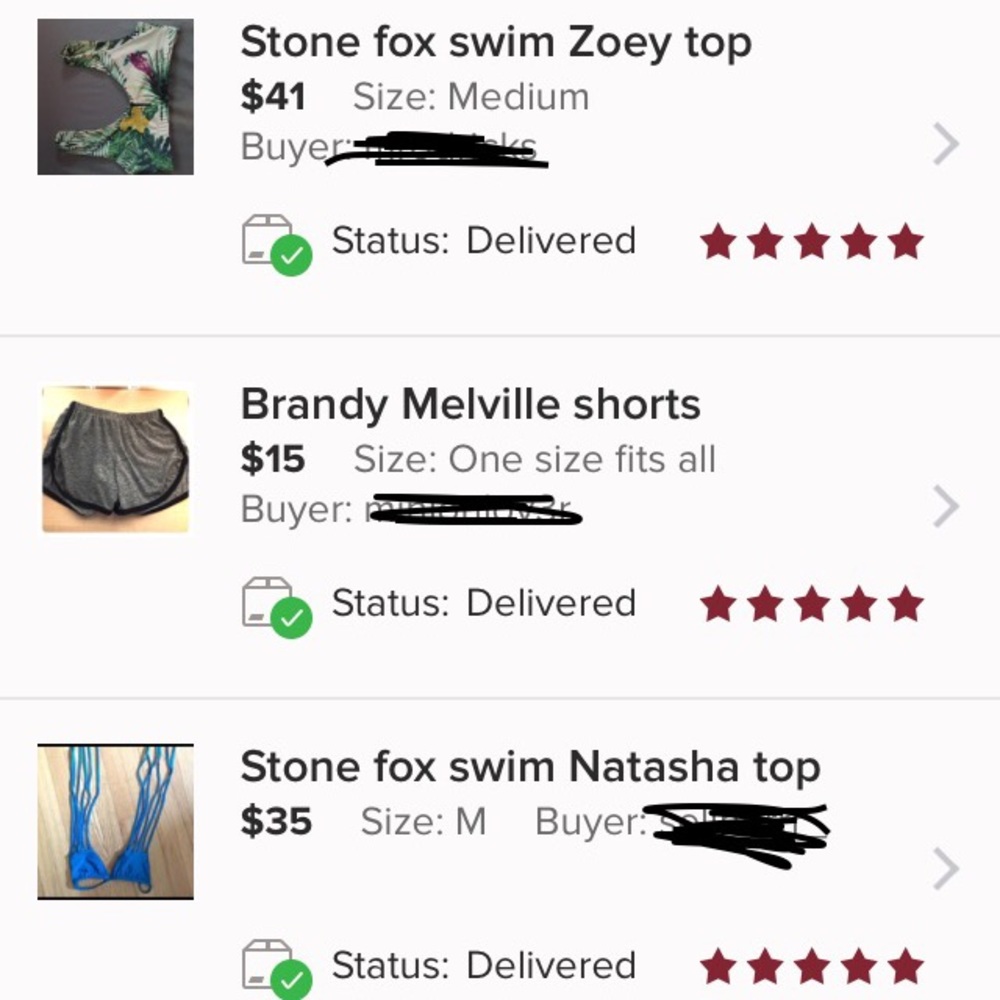Click the third star on Natasha top rating
The image size is (1000, 1000).
tap(810, 966)
